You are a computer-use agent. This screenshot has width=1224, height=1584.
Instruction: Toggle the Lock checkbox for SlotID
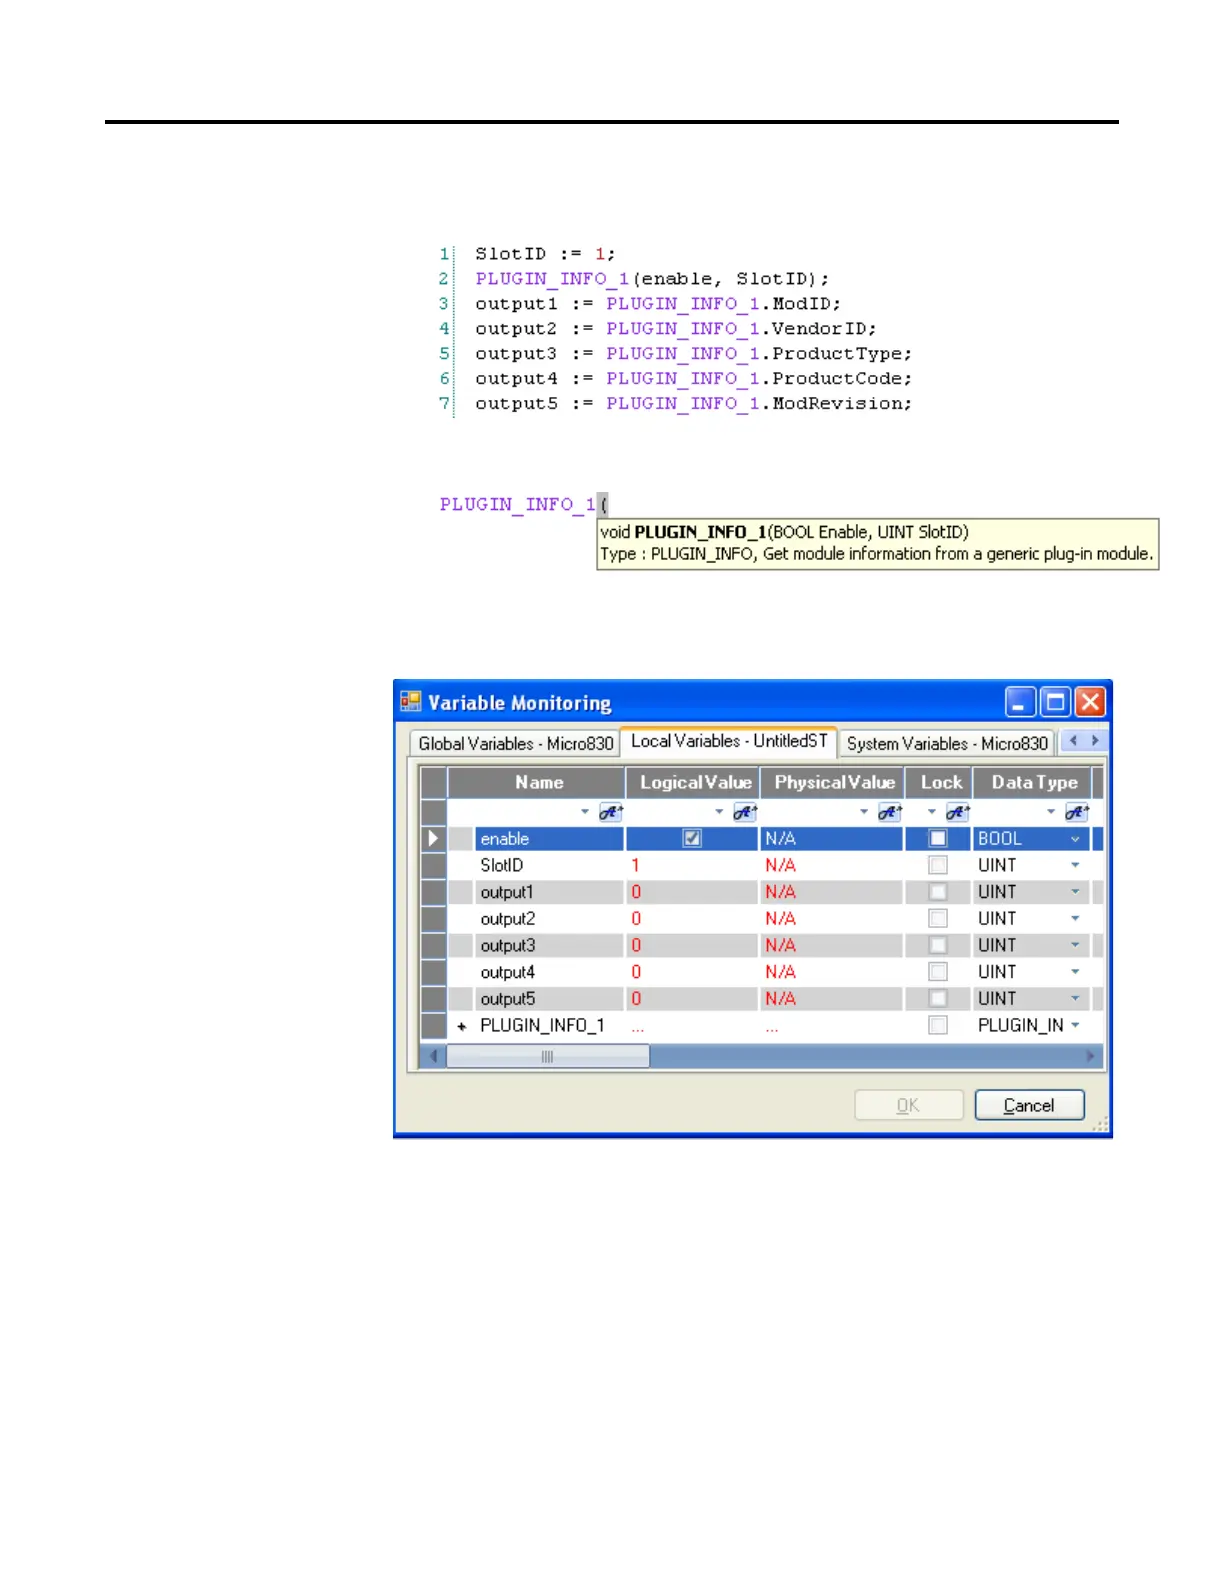tap(938, 865)
